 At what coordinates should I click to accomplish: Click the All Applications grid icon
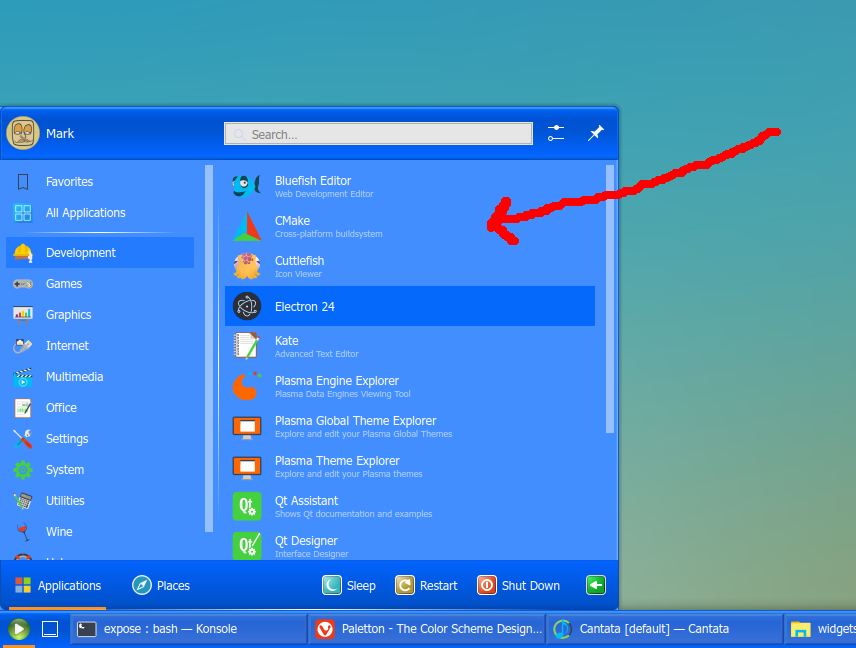click(x=23, y=213)
